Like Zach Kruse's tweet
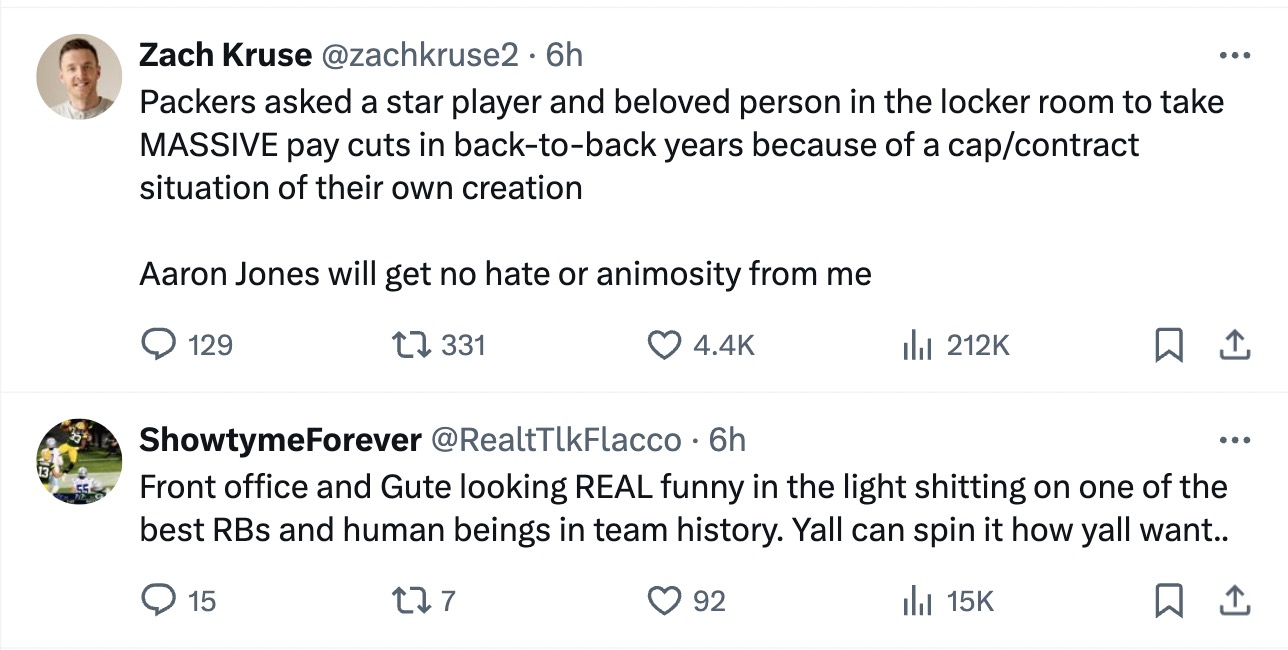This screenshot has height=650, width=1288. (x=664, y=345)
